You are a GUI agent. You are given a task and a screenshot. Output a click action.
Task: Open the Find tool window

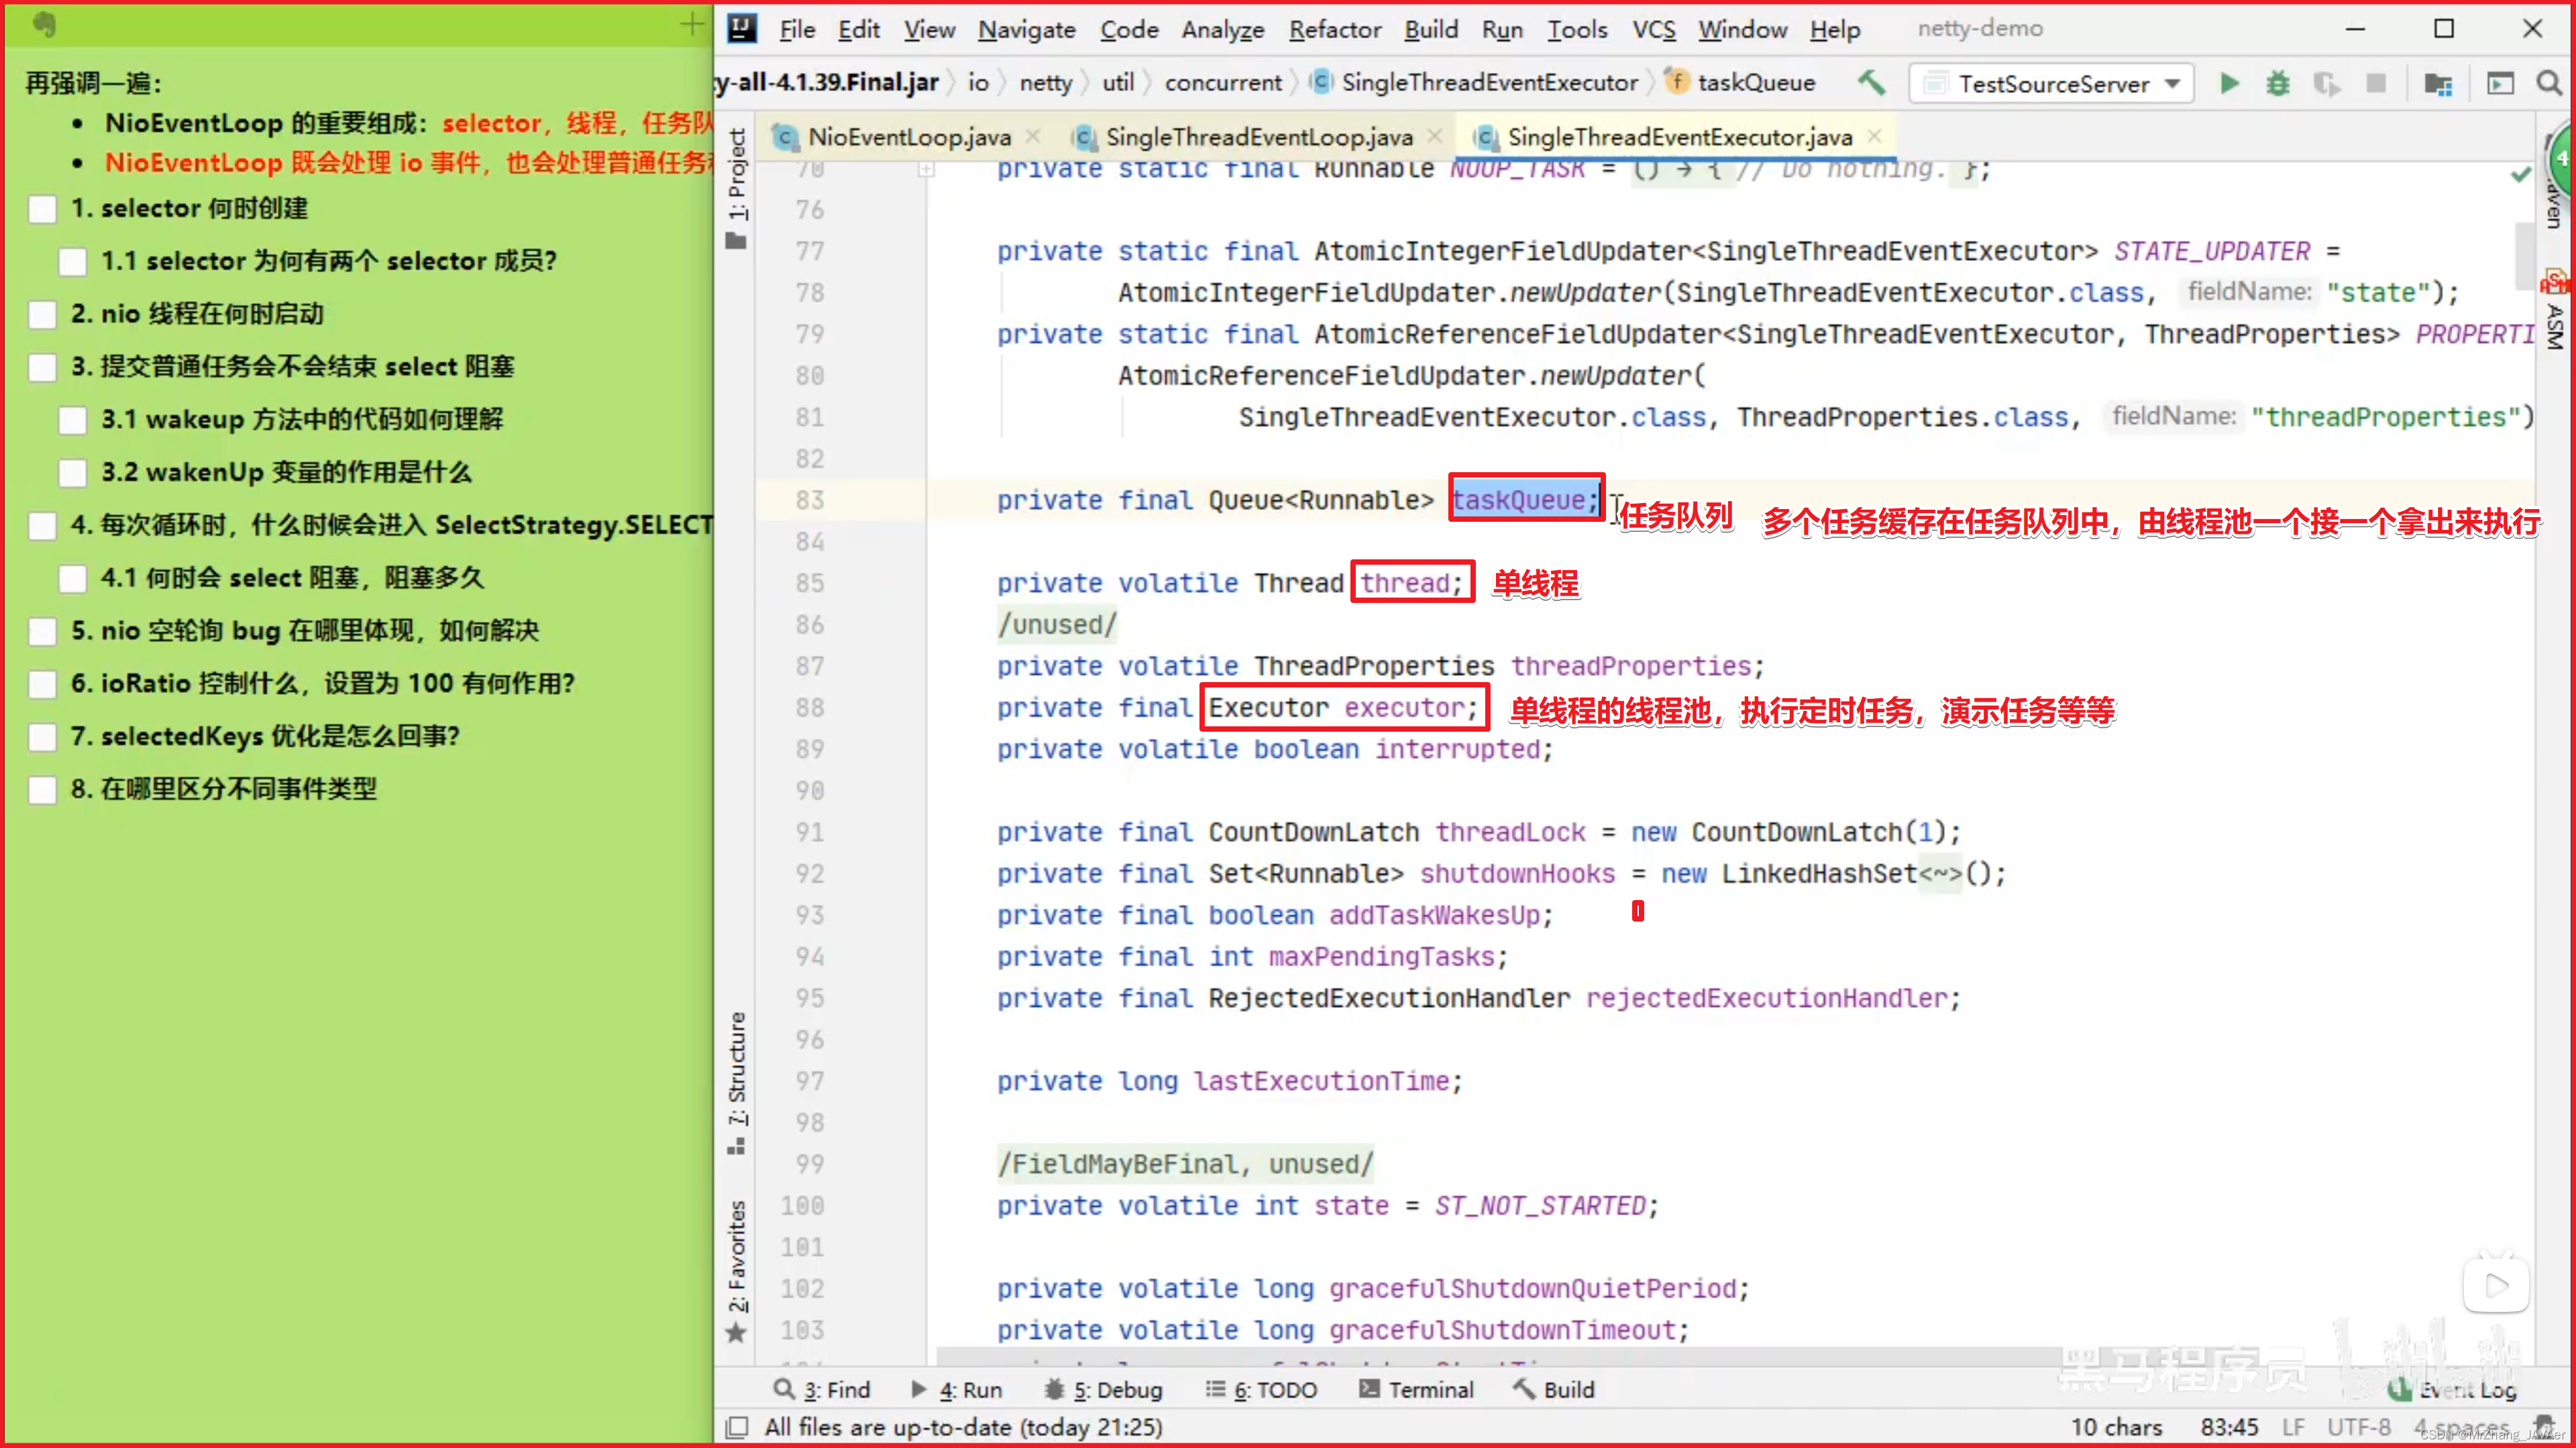coord(822,1390)
